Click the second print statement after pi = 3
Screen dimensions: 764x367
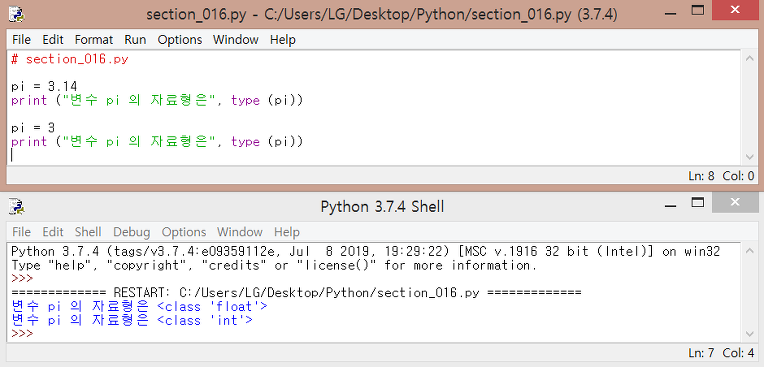[x=157, y=142]
